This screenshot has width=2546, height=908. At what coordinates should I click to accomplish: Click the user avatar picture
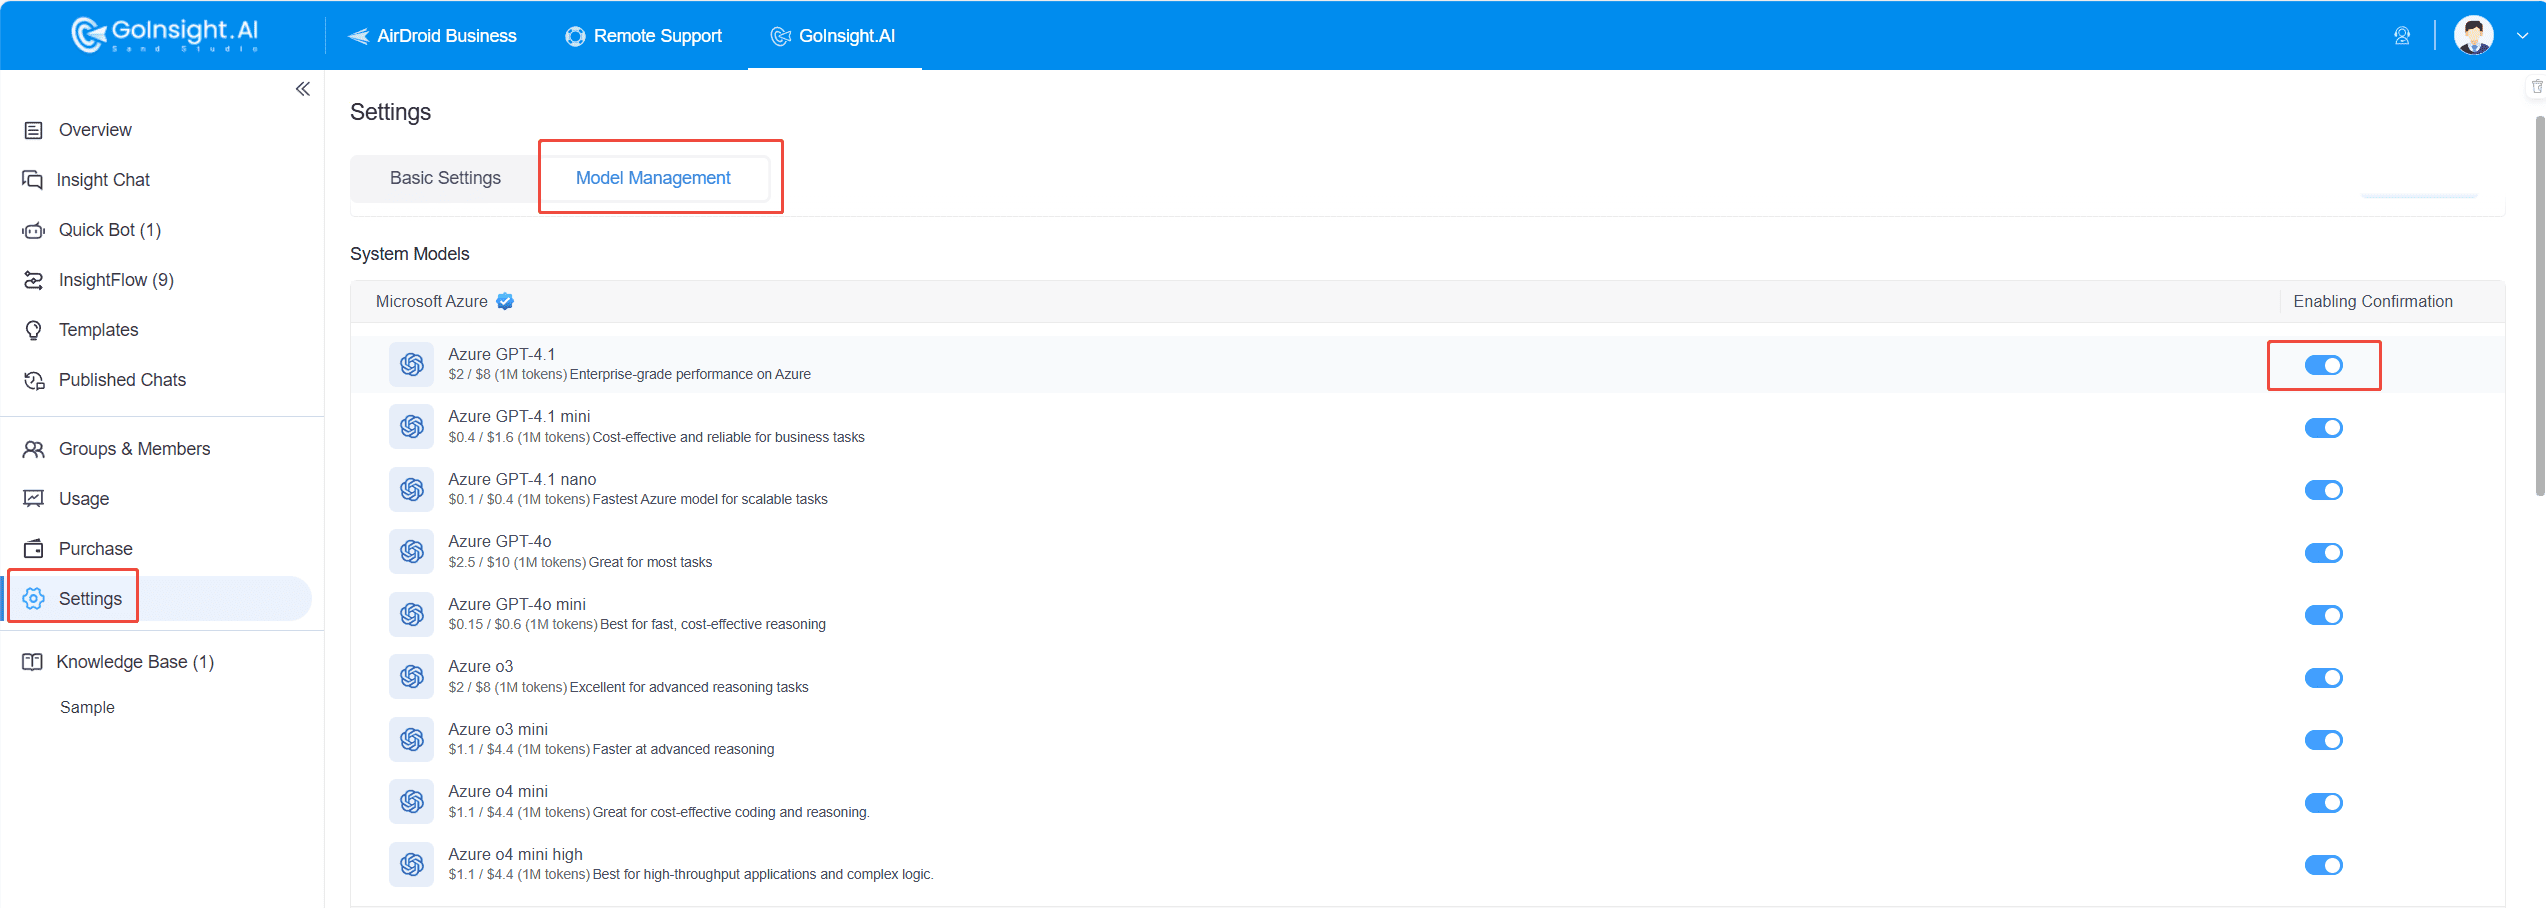click(x=2473, y=36)
